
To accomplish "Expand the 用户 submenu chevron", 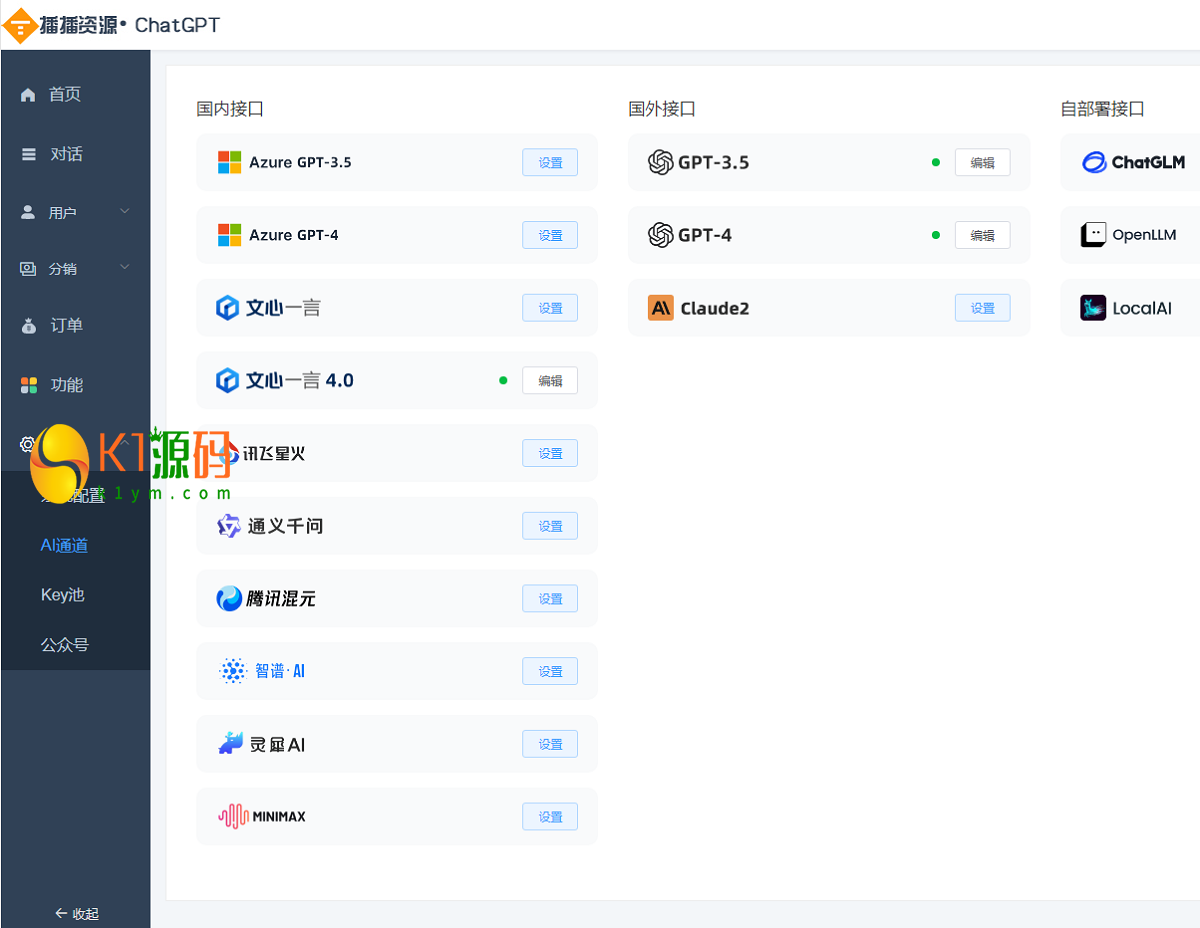I will tap(125, 211).
